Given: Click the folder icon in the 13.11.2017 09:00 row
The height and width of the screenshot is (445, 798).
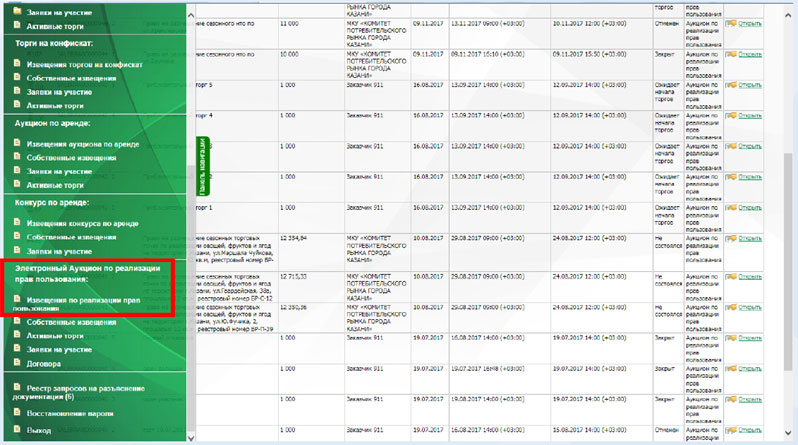Looking at the screenshot, I should coord(731,21).
